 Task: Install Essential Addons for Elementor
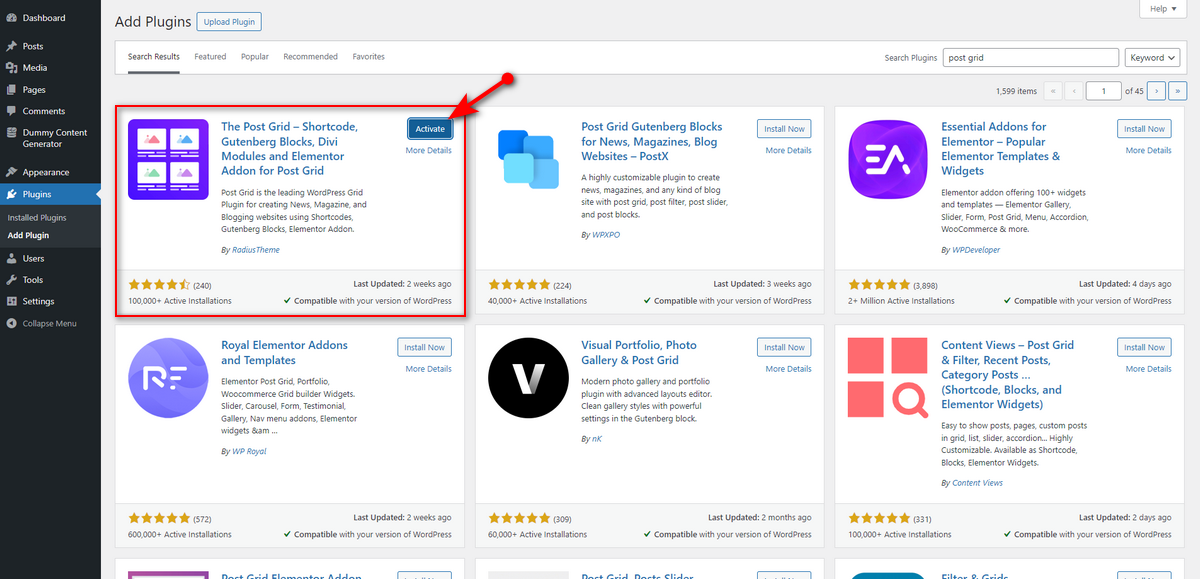tap(1144, 129)
